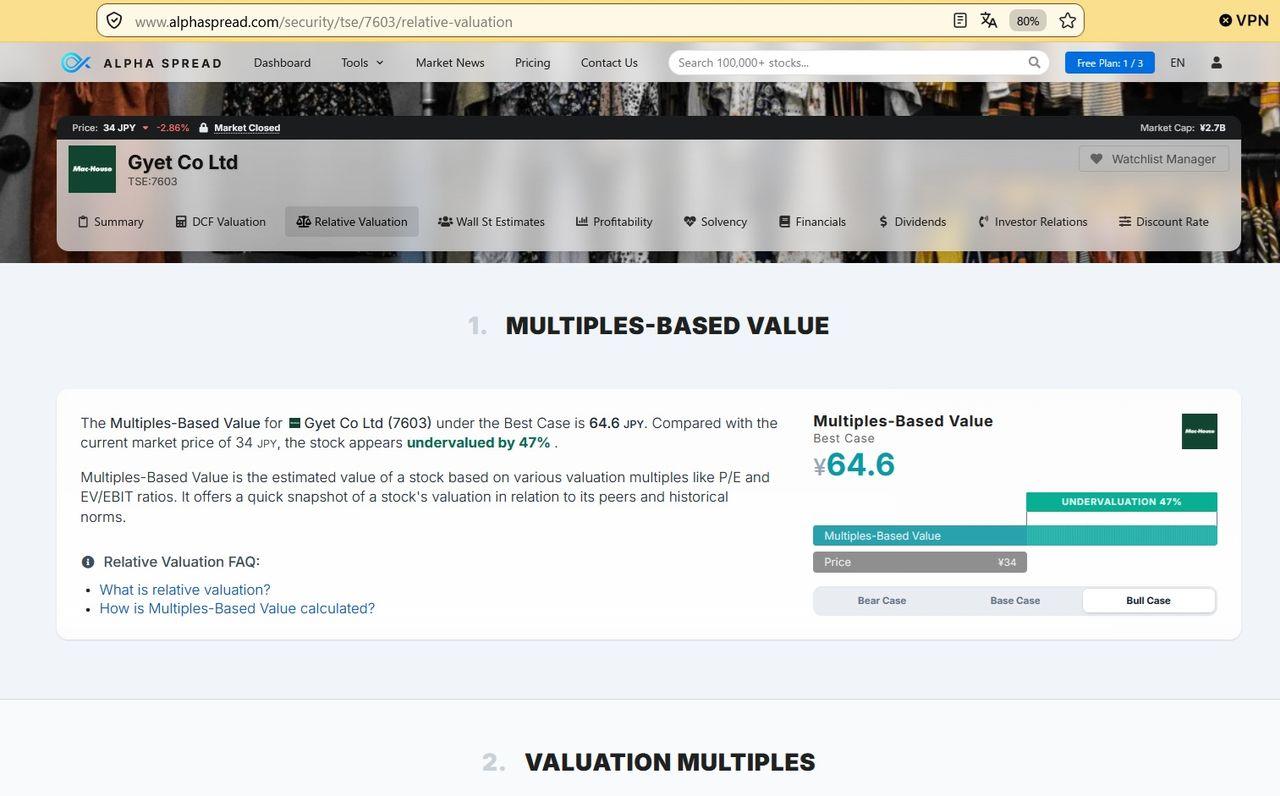Switch to the Summary tab
Image resolution: width=1280 pixels, height=796 pixels.
110,222
